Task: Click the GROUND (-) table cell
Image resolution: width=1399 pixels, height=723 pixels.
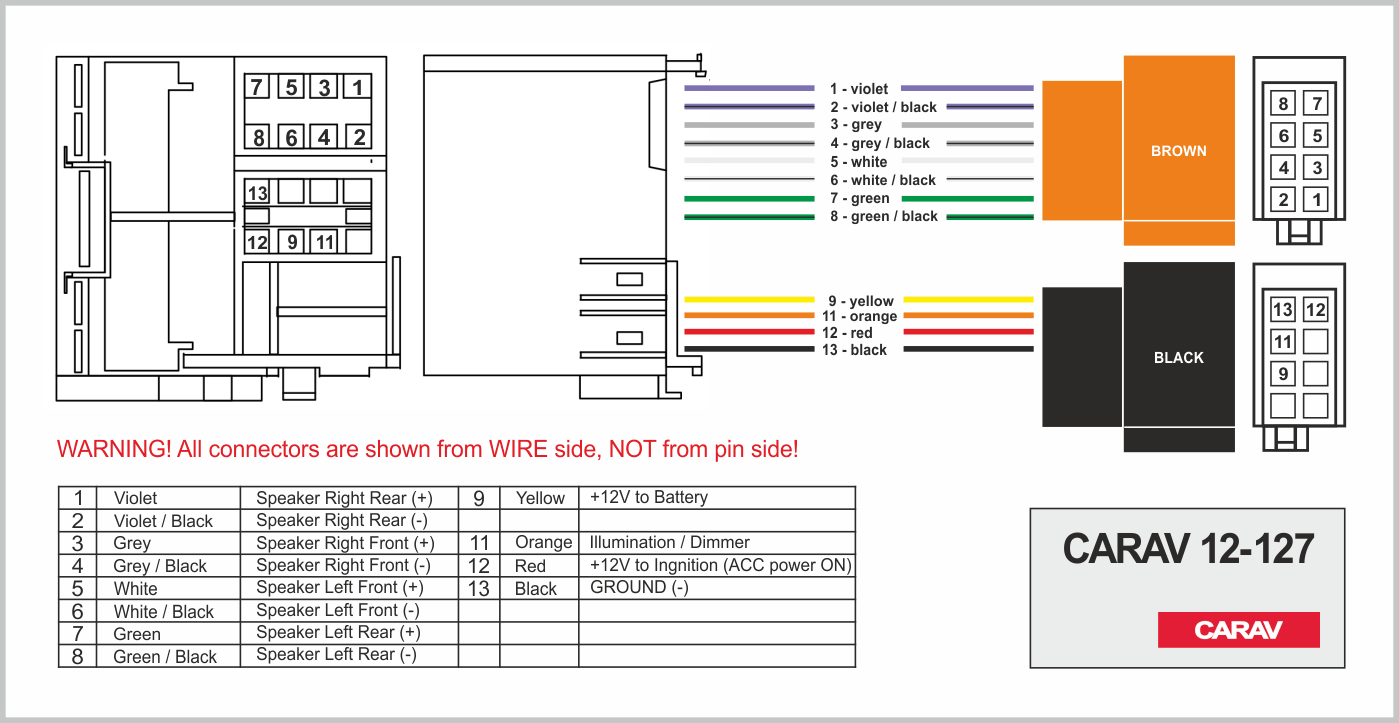Action: (717, 588)
